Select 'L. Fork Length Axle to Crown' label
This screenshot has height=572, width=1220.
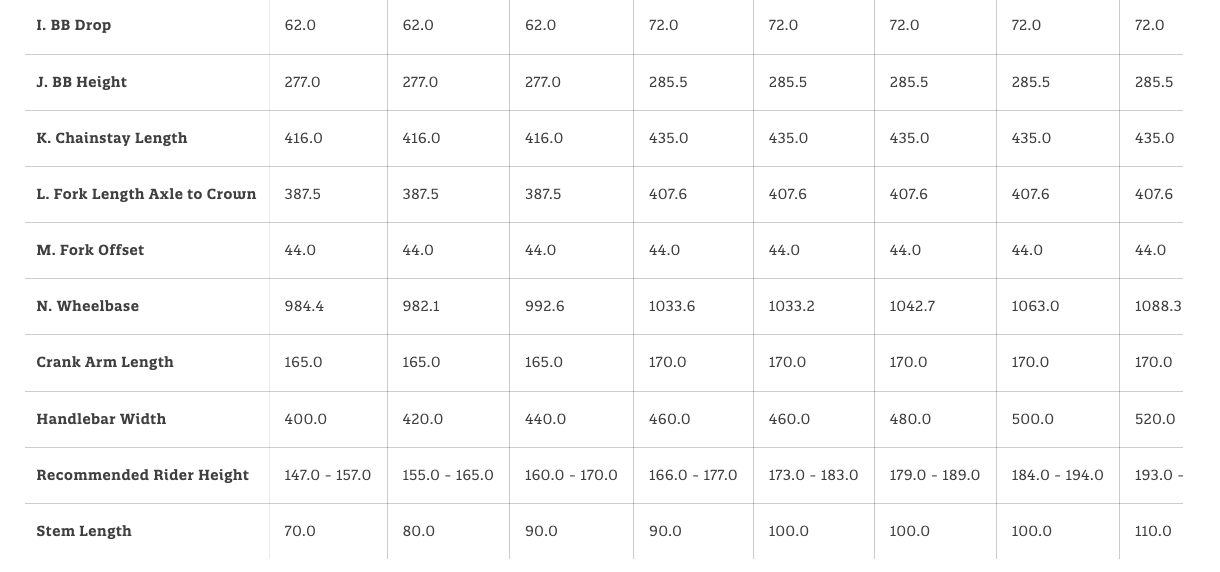(x=146, y=194)
